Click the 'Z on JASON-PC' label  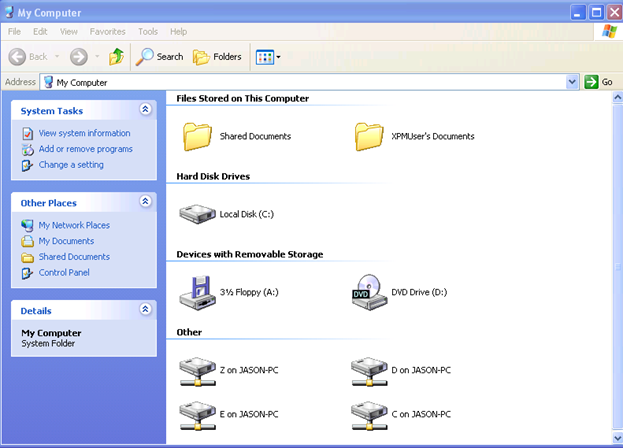[x=249, y=370]
